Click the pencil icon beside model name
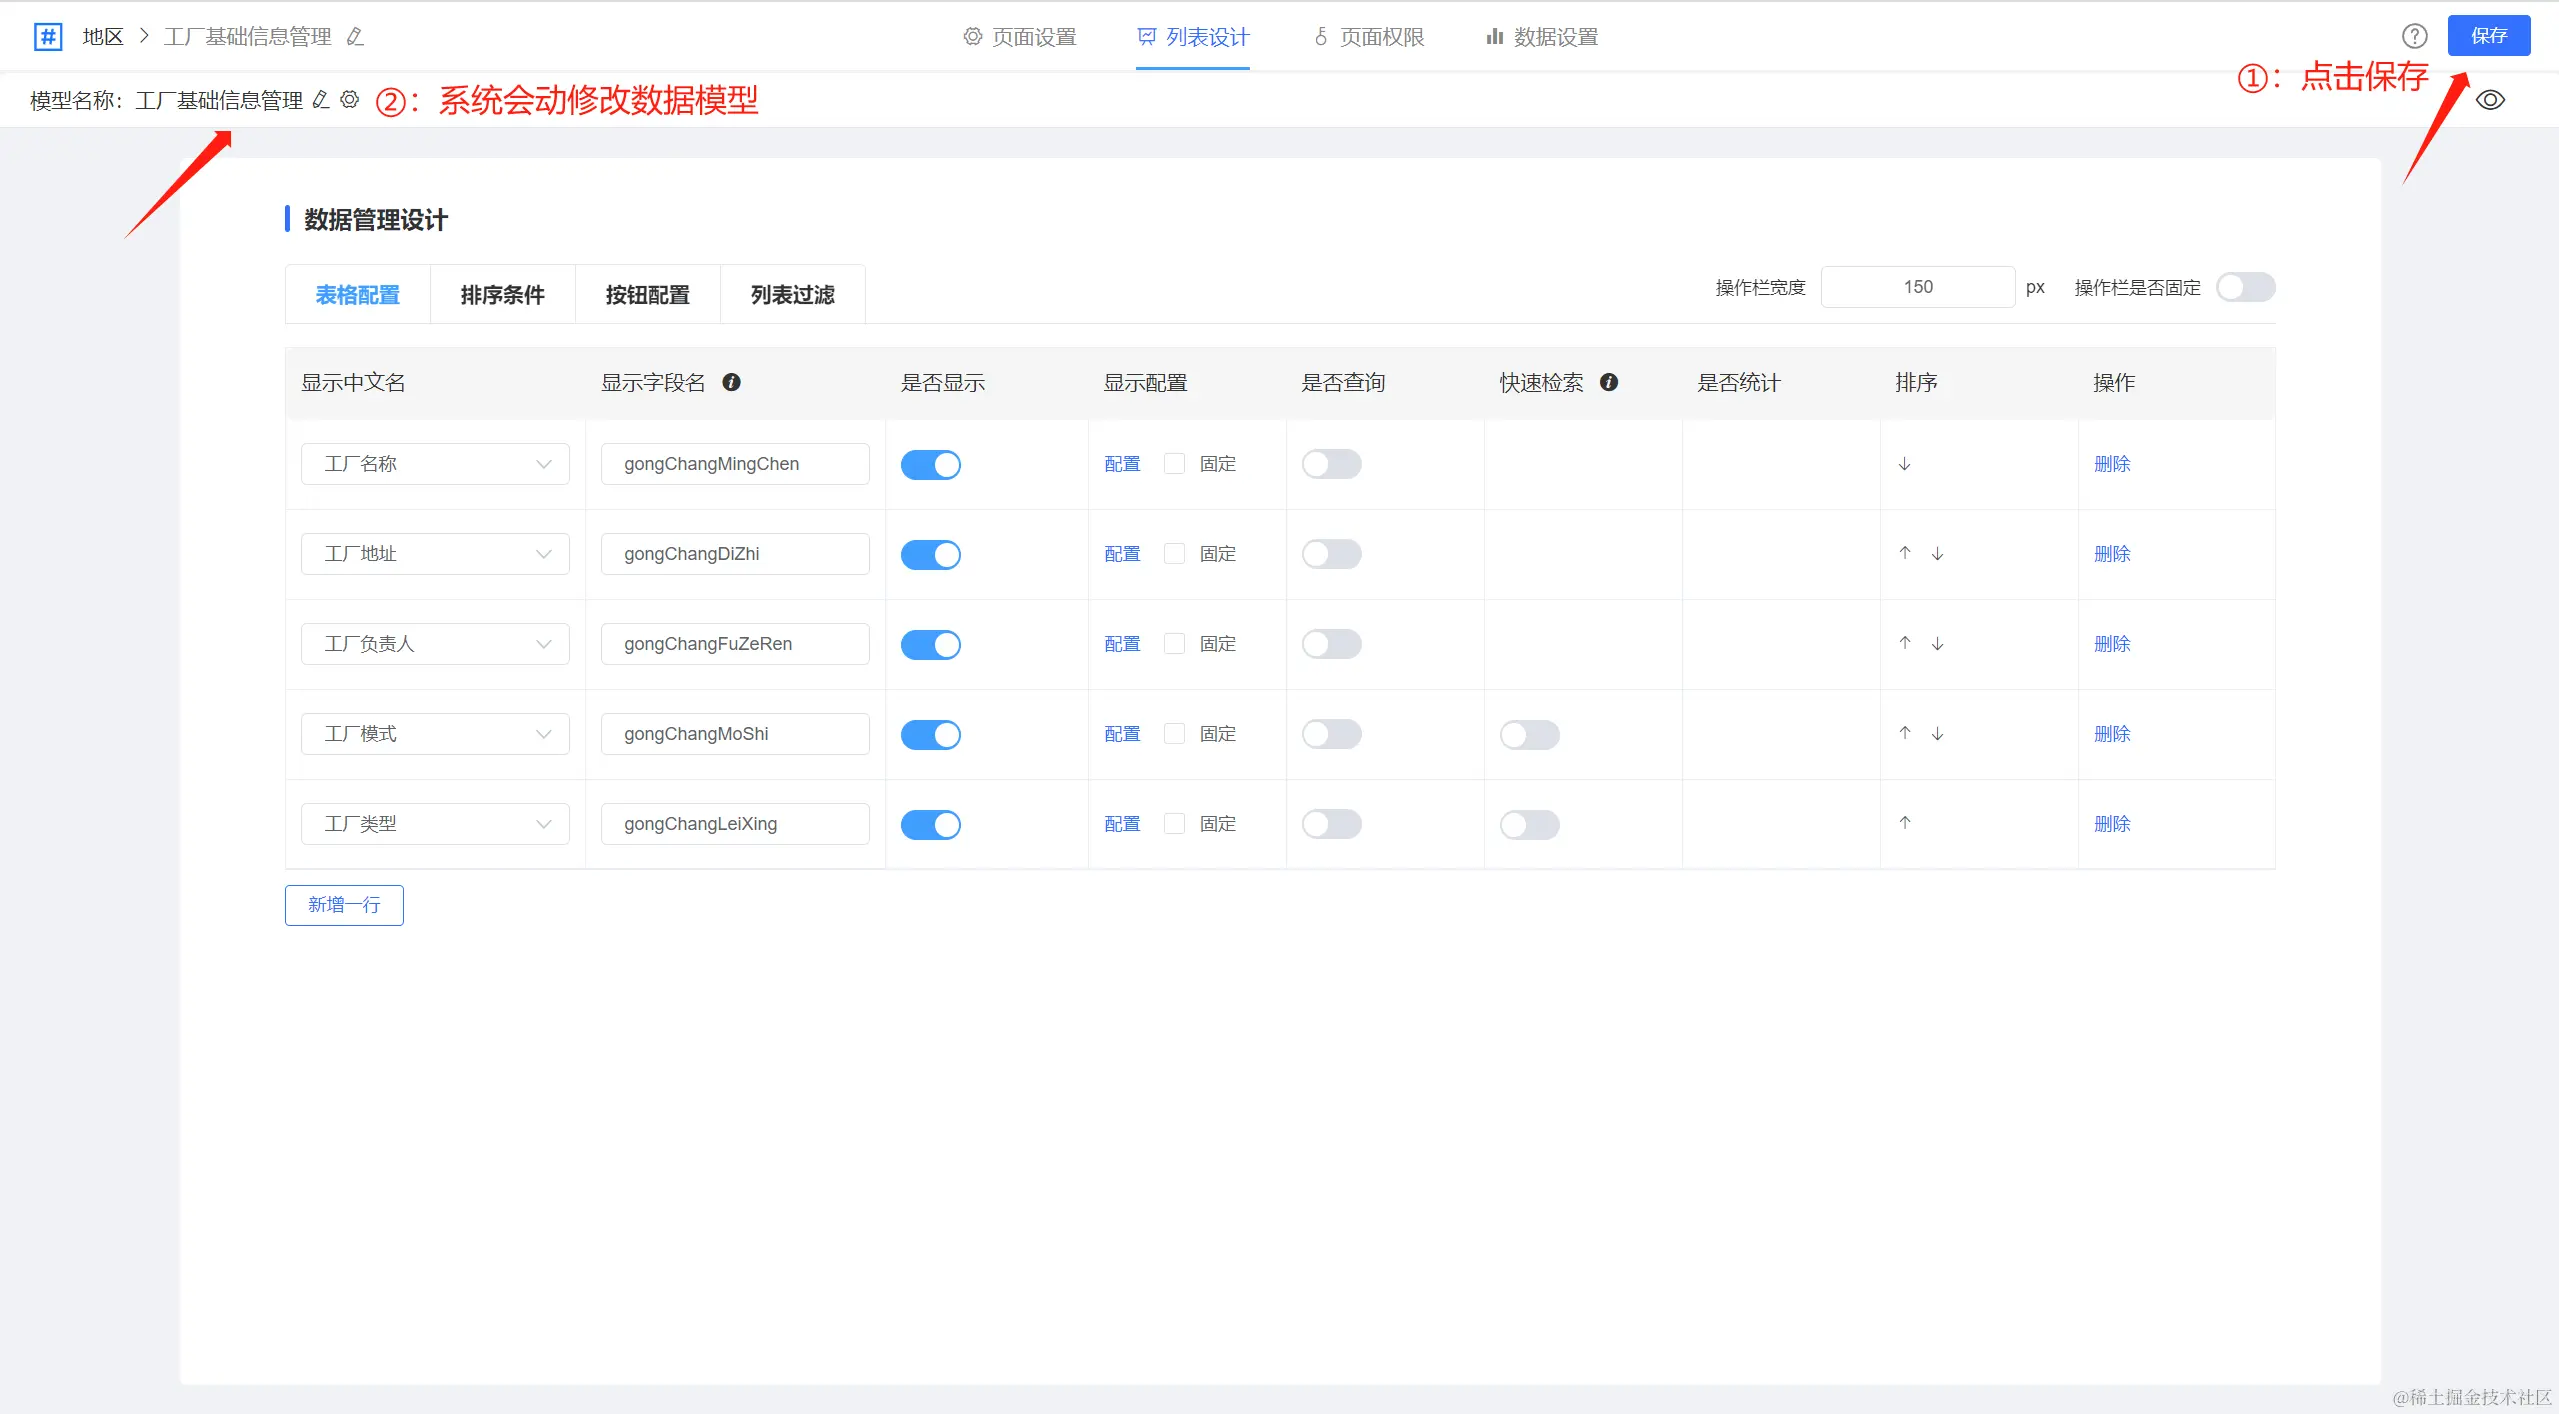Viewport: 2559px width, 1414px height. click(321, 99)
